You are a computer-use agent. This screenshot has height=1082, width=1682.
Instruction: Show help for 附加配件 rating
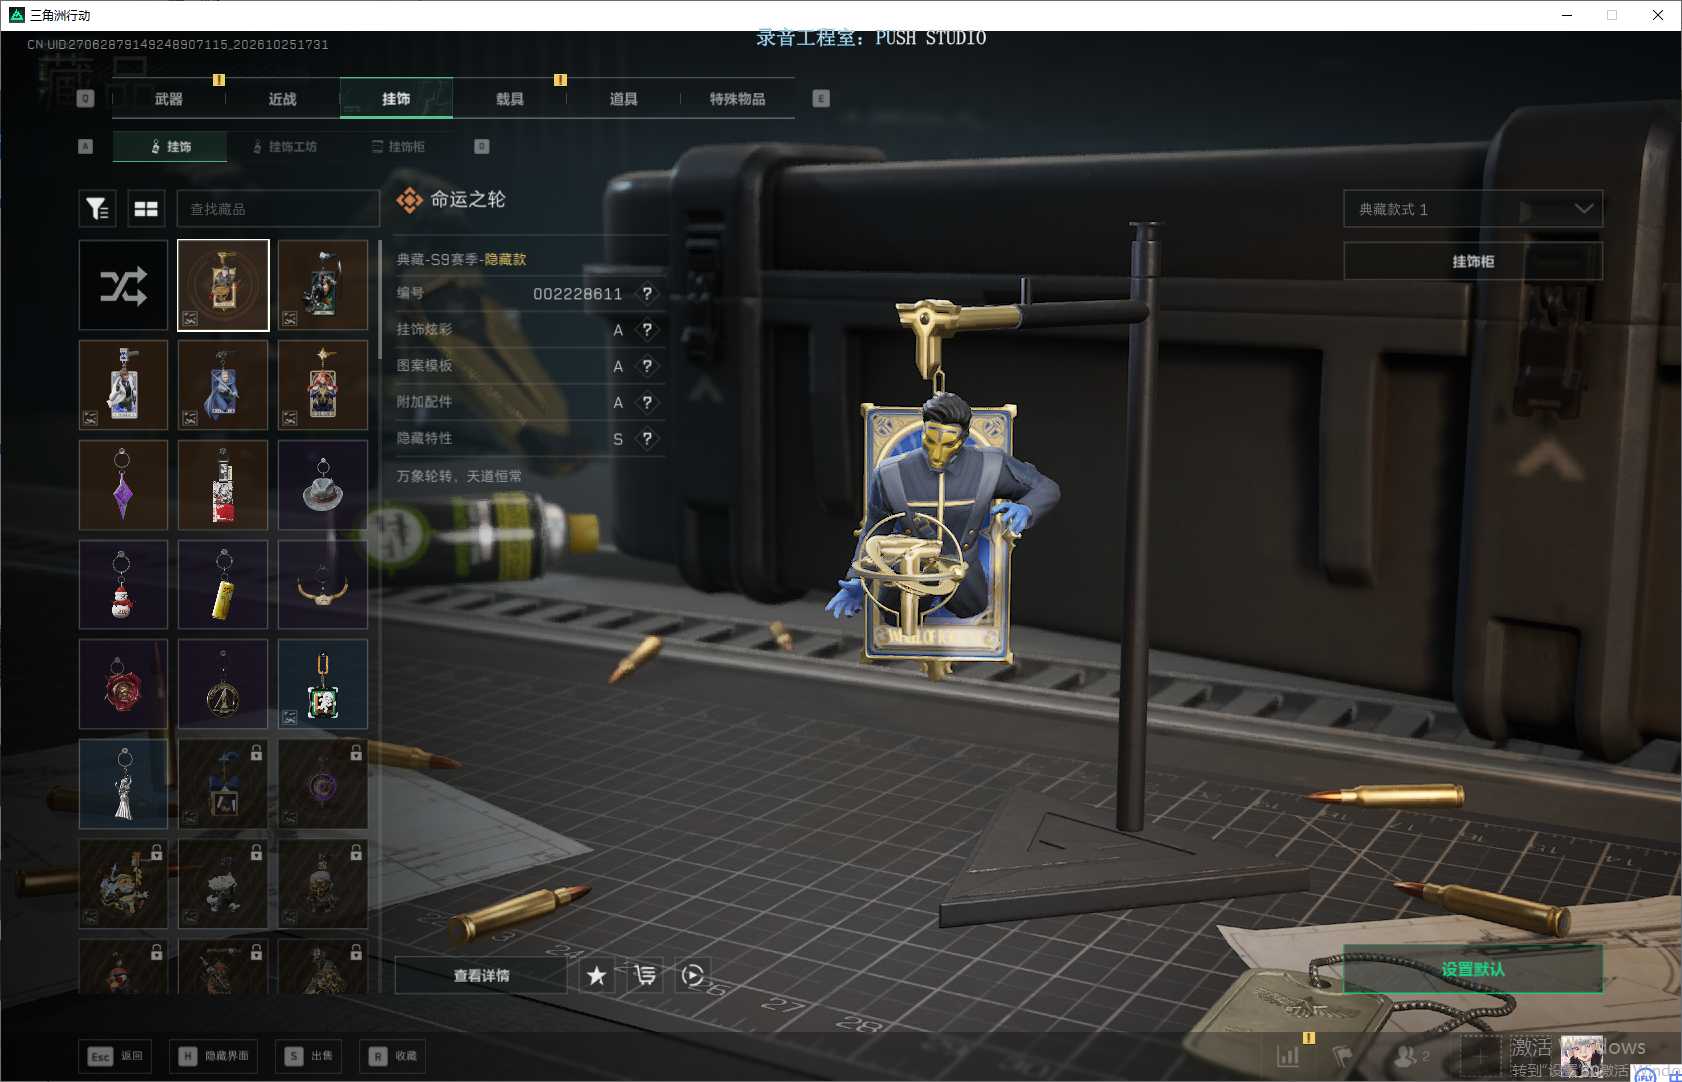click(647, 402)
